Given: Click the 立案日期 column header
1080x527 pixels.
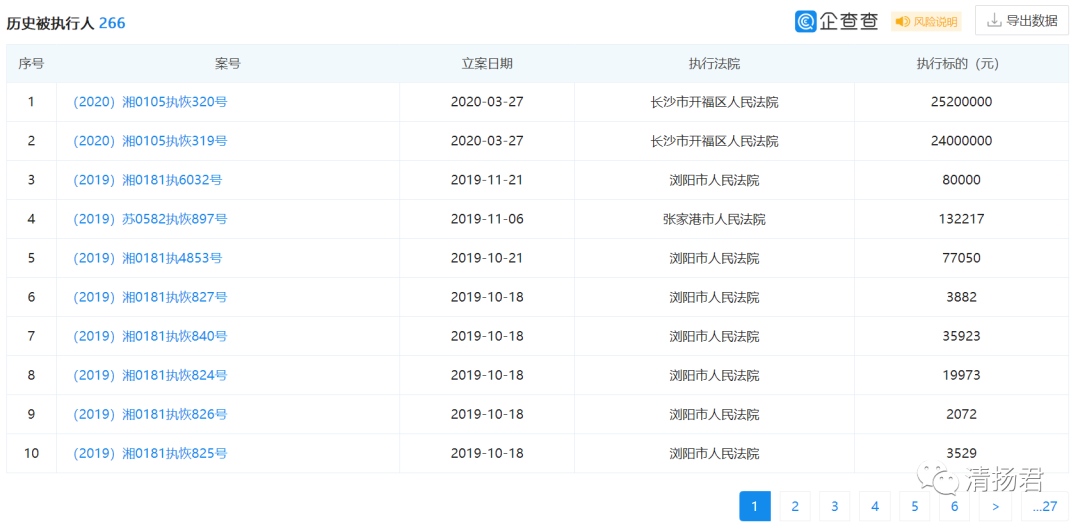Looking at the screenshot, I should pos(487,63).
